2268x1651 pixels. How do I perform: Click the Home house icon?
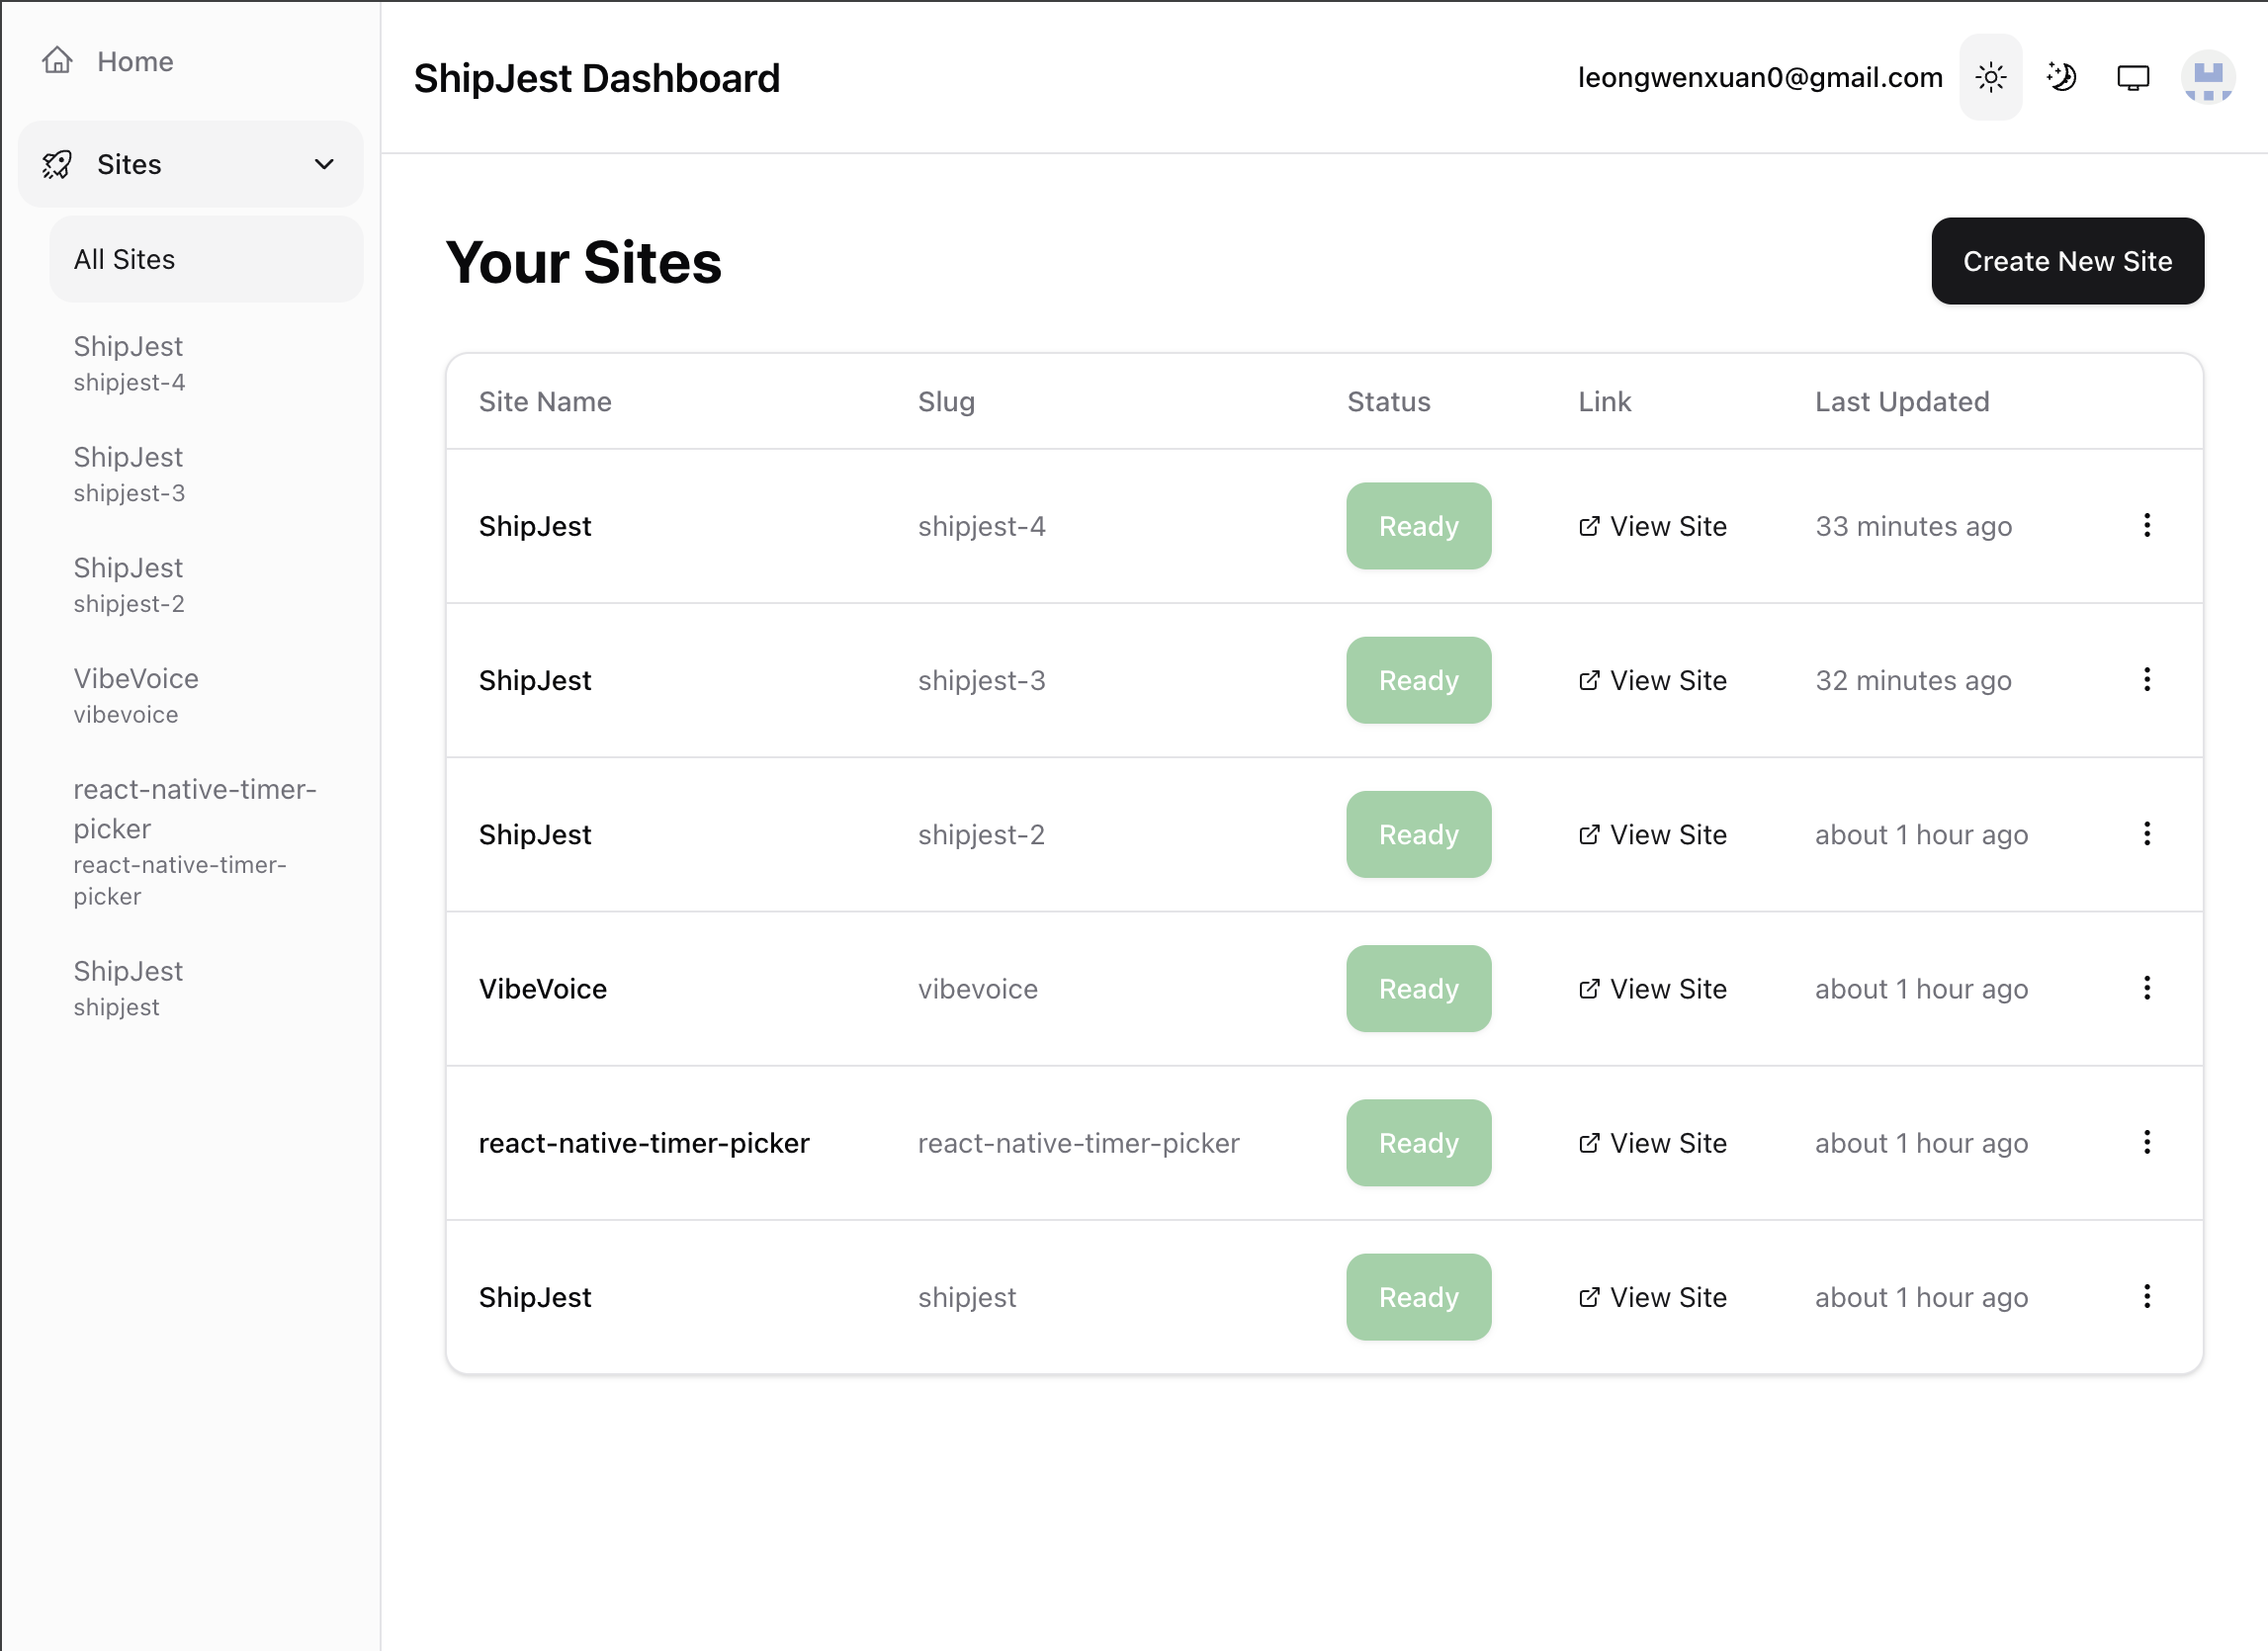pyautogui.click(x=57, y=61)
